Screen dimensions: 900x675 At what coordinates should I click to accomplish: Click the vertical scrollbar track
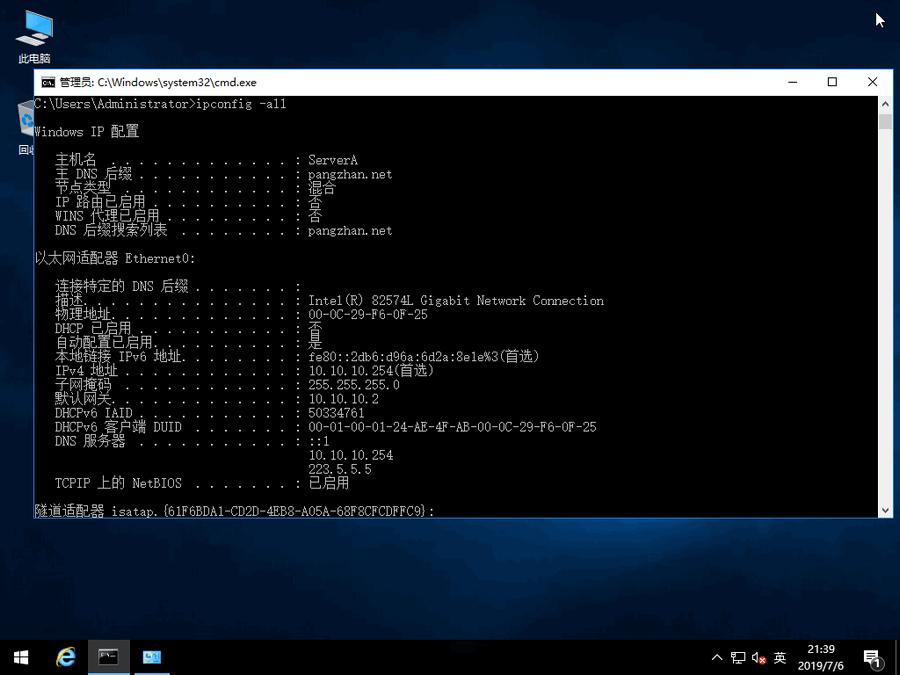tap(882, 300)
